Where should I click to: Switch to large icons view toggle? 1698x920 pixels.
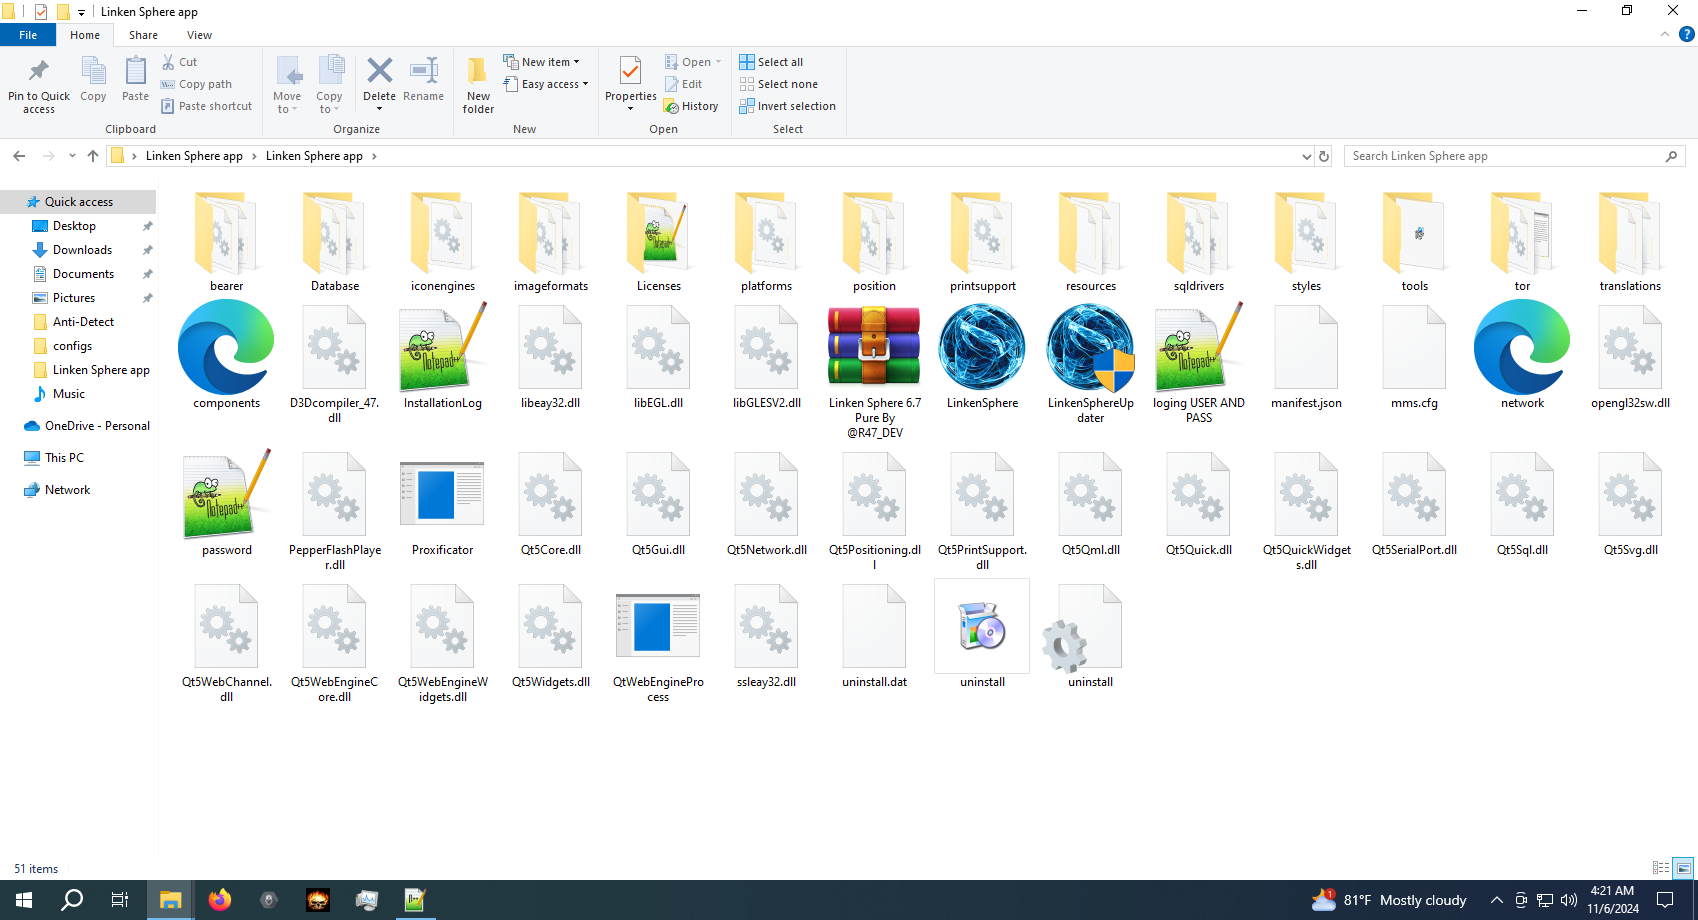[1684, 868]
